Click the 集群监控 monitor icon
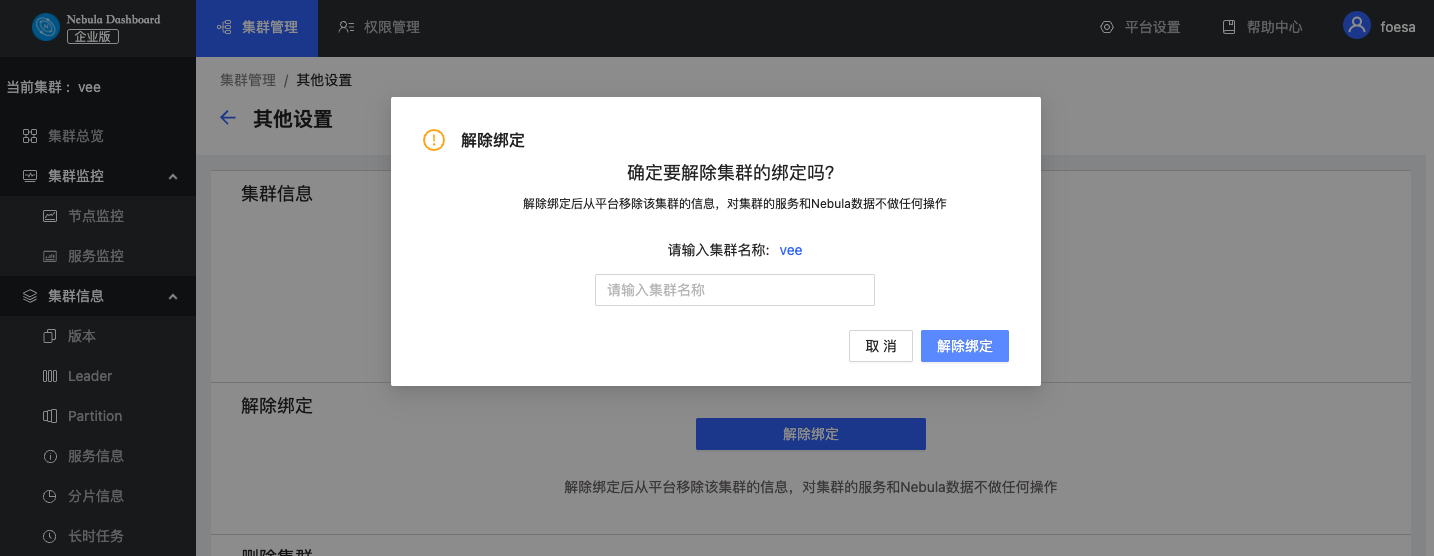Image resolution: width=1434 pixels, height=556 pixels. tap(30, 176)
